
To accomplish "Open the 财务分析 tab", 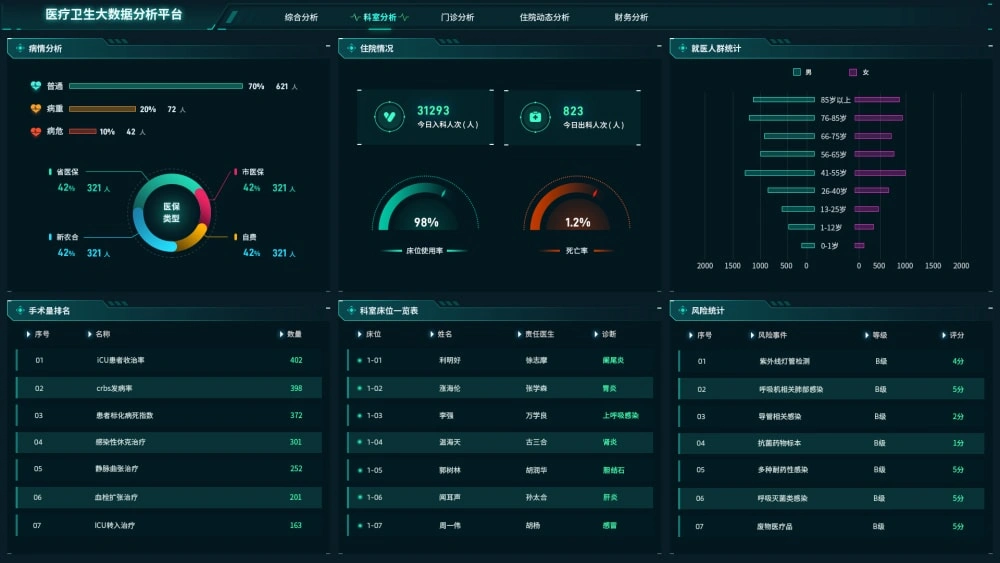I will [x=631, y=17].
